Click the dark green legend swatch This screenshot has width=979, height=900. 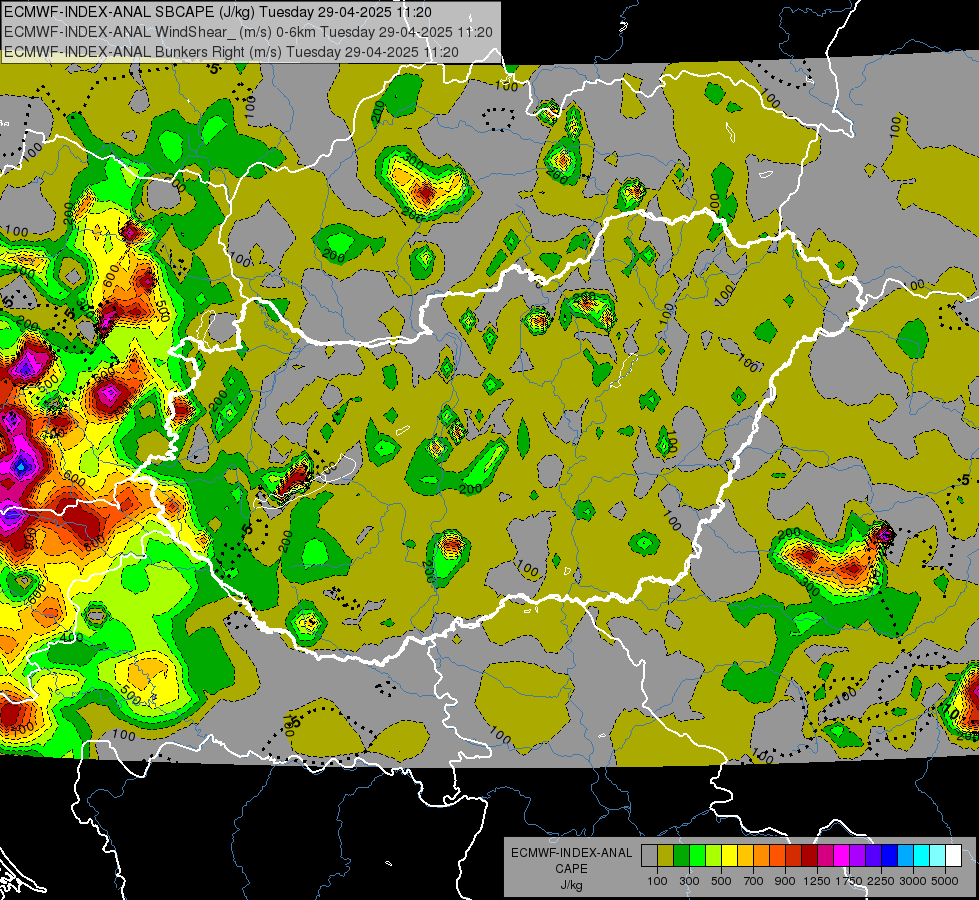(681, 856)
